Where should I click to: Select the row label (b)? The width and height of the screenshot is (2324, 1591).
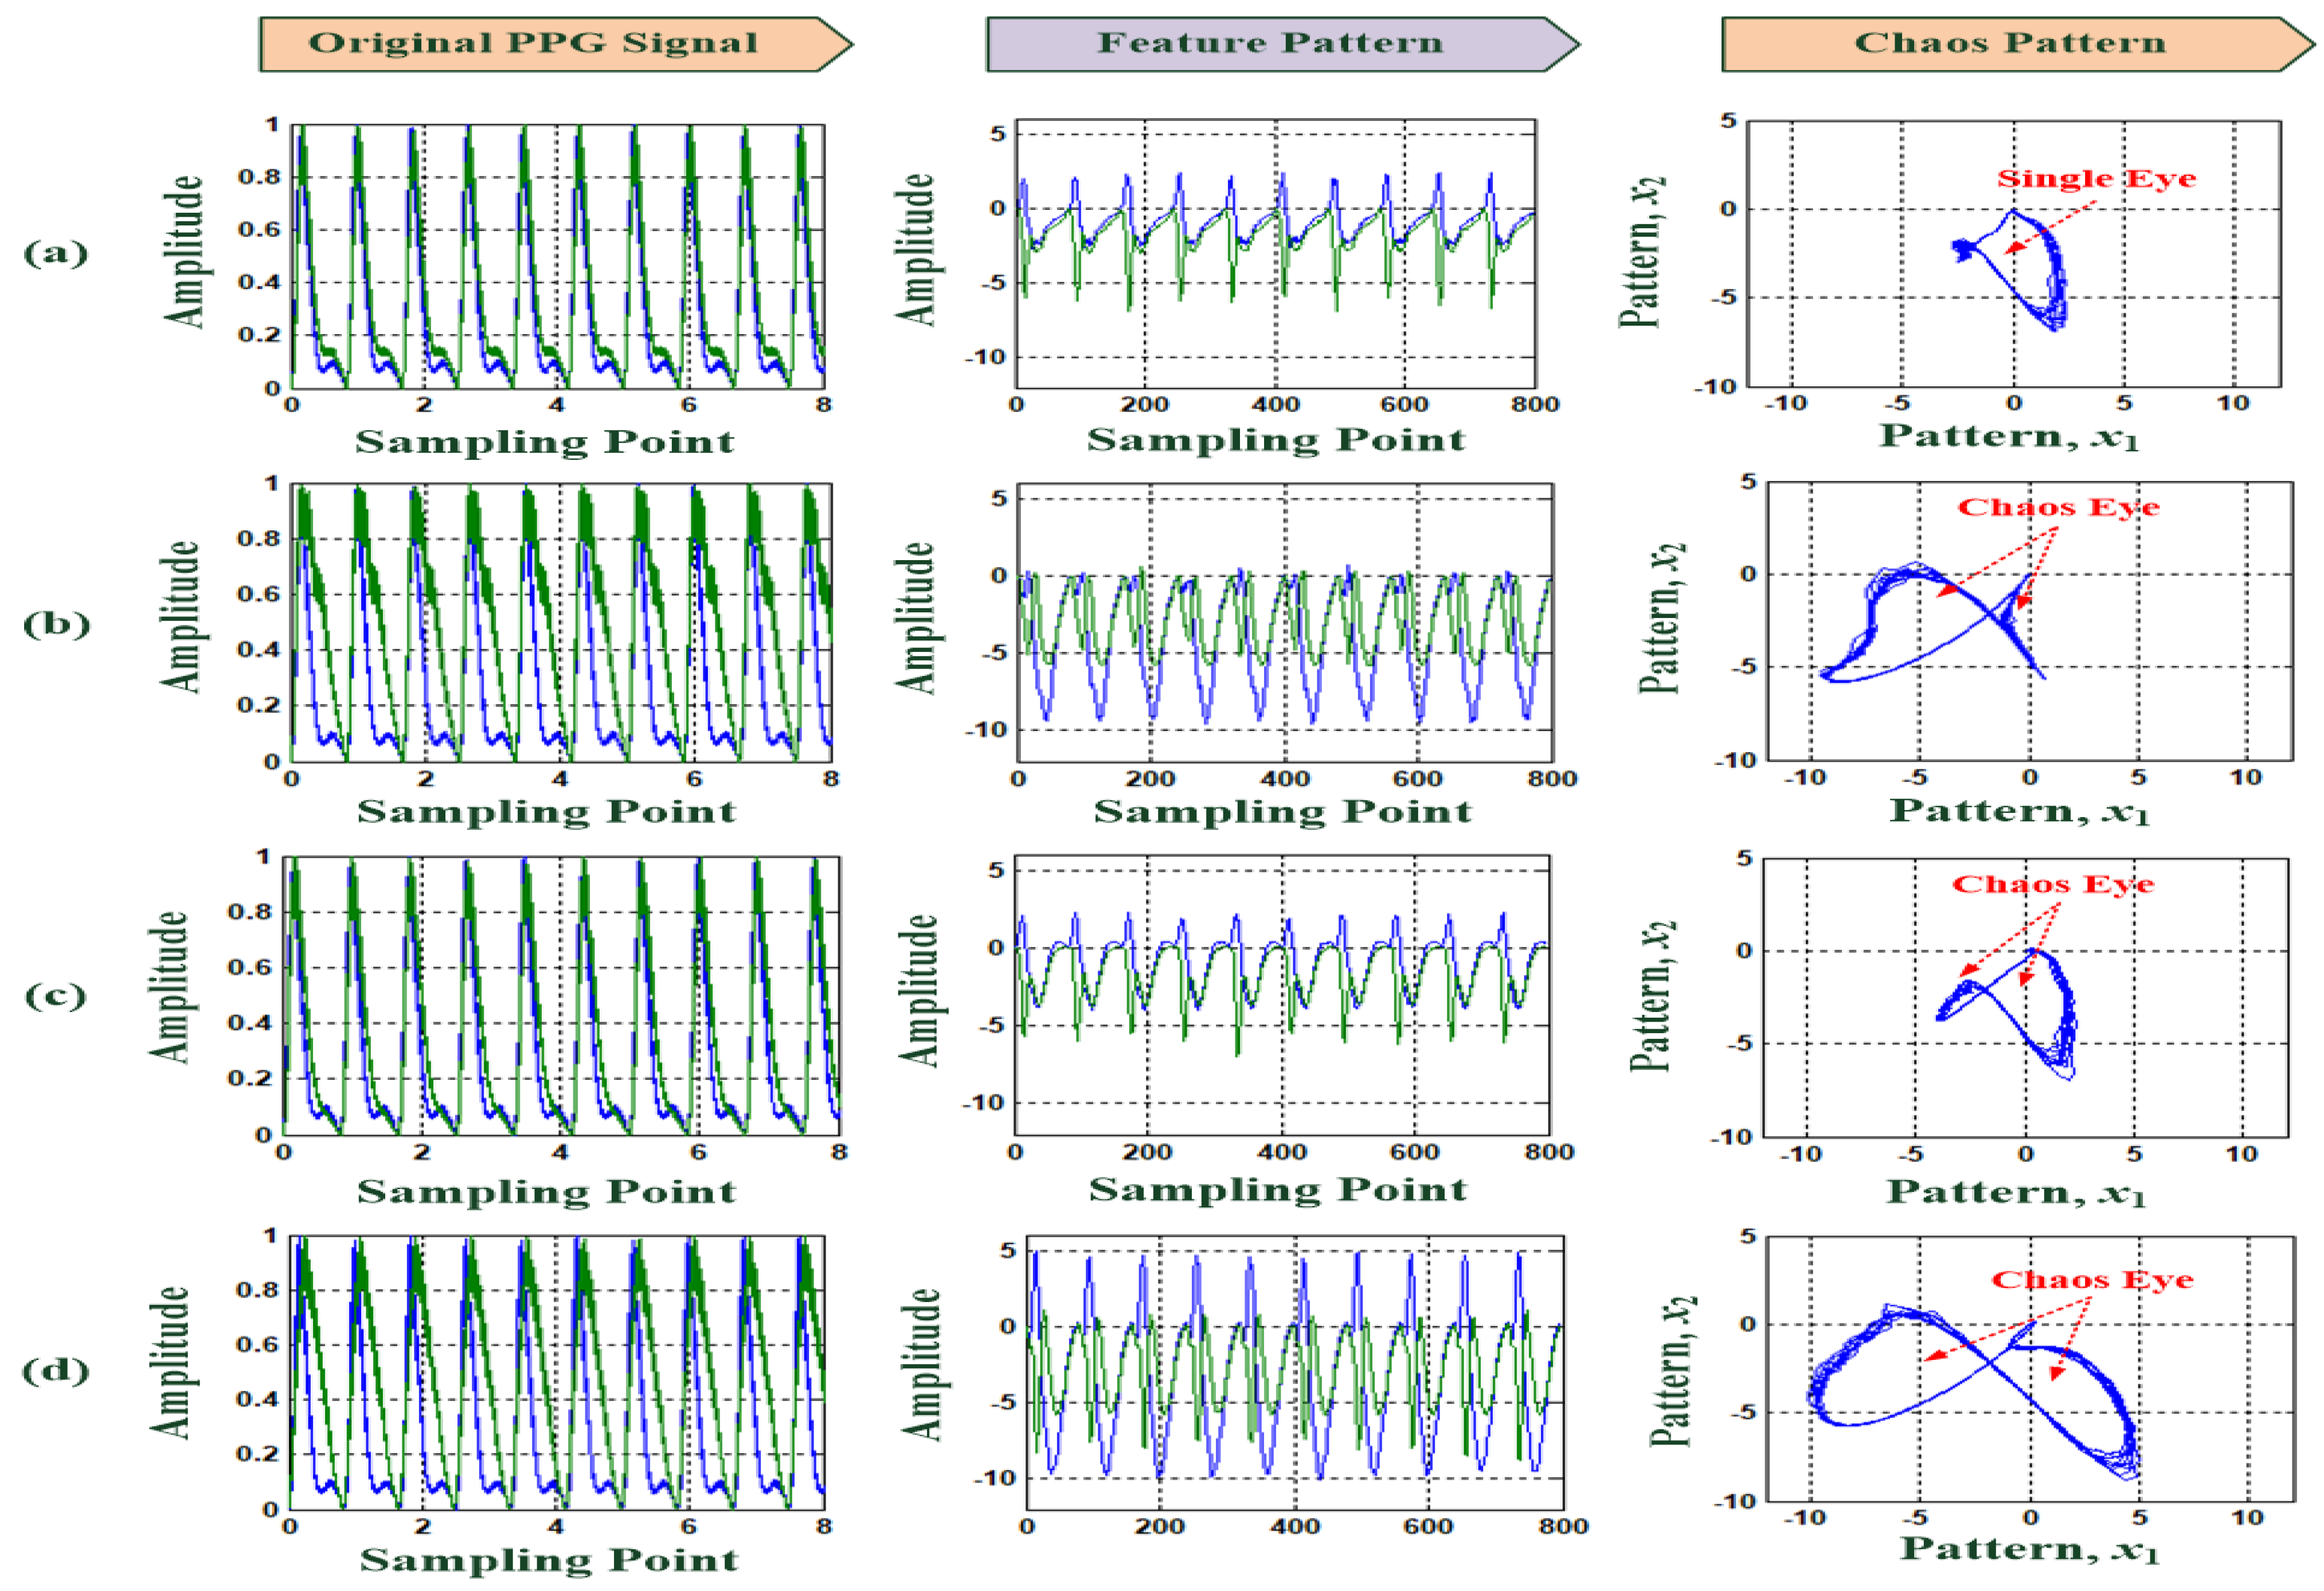pos(56,625)
